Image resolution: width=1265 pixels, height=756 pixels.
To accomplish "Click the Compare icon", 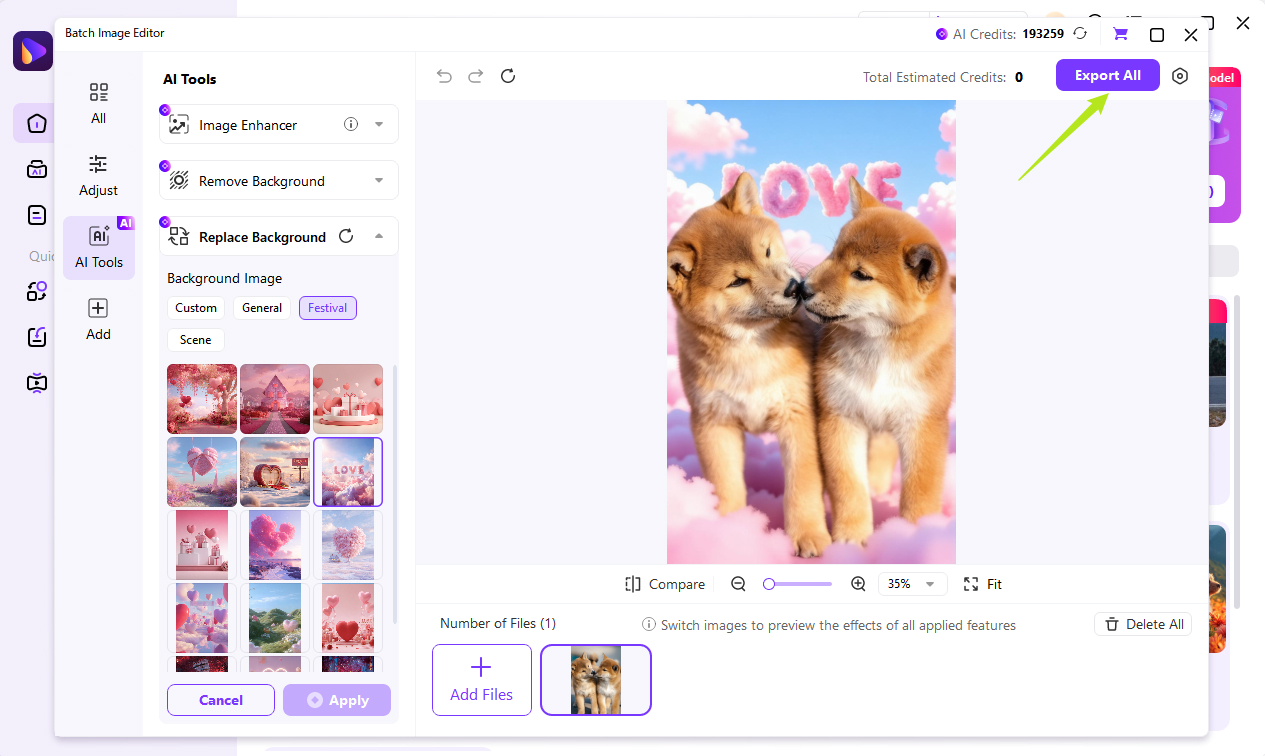I will [632, 584].
